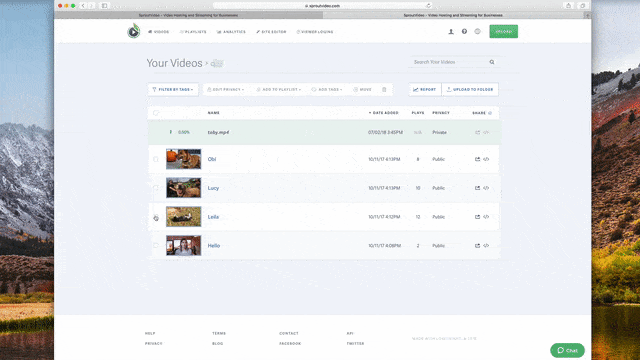Click the round icon left of Upload button
Viewport: 640px width, 360px height.
click(x=478, y=31)
